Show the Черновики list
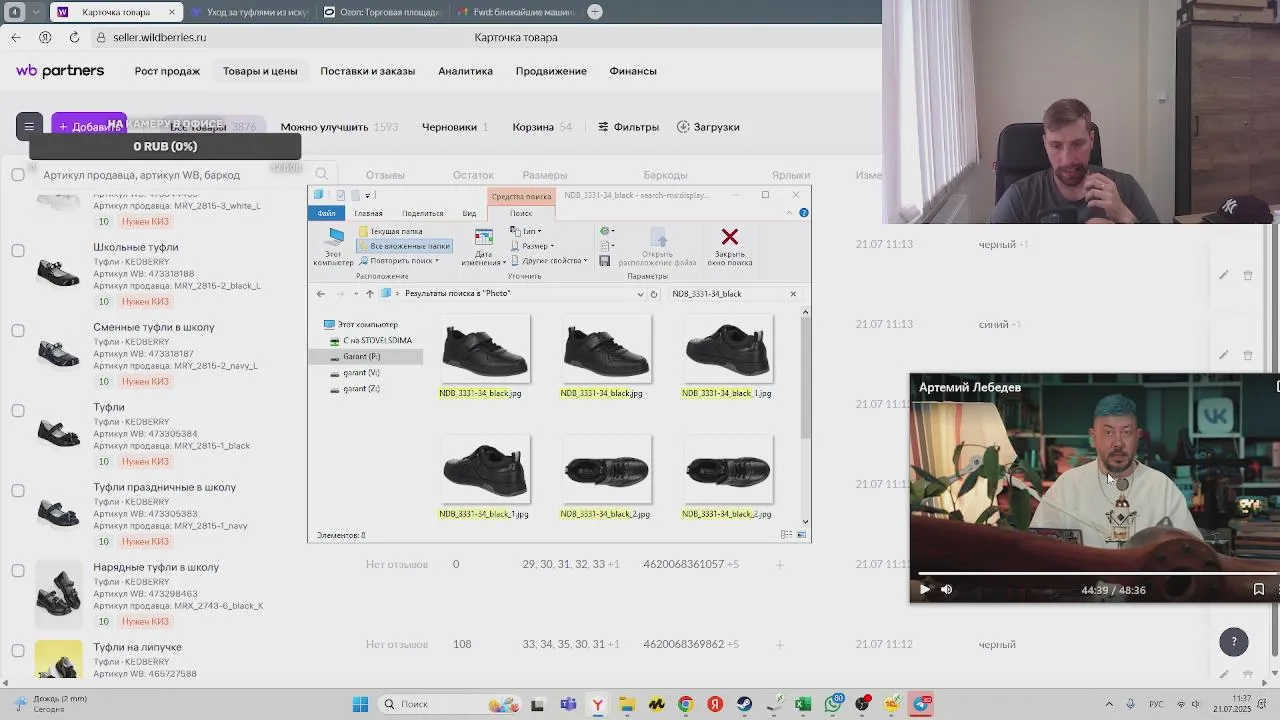Viewport: 1280px width, 720px height. point(454,127)
